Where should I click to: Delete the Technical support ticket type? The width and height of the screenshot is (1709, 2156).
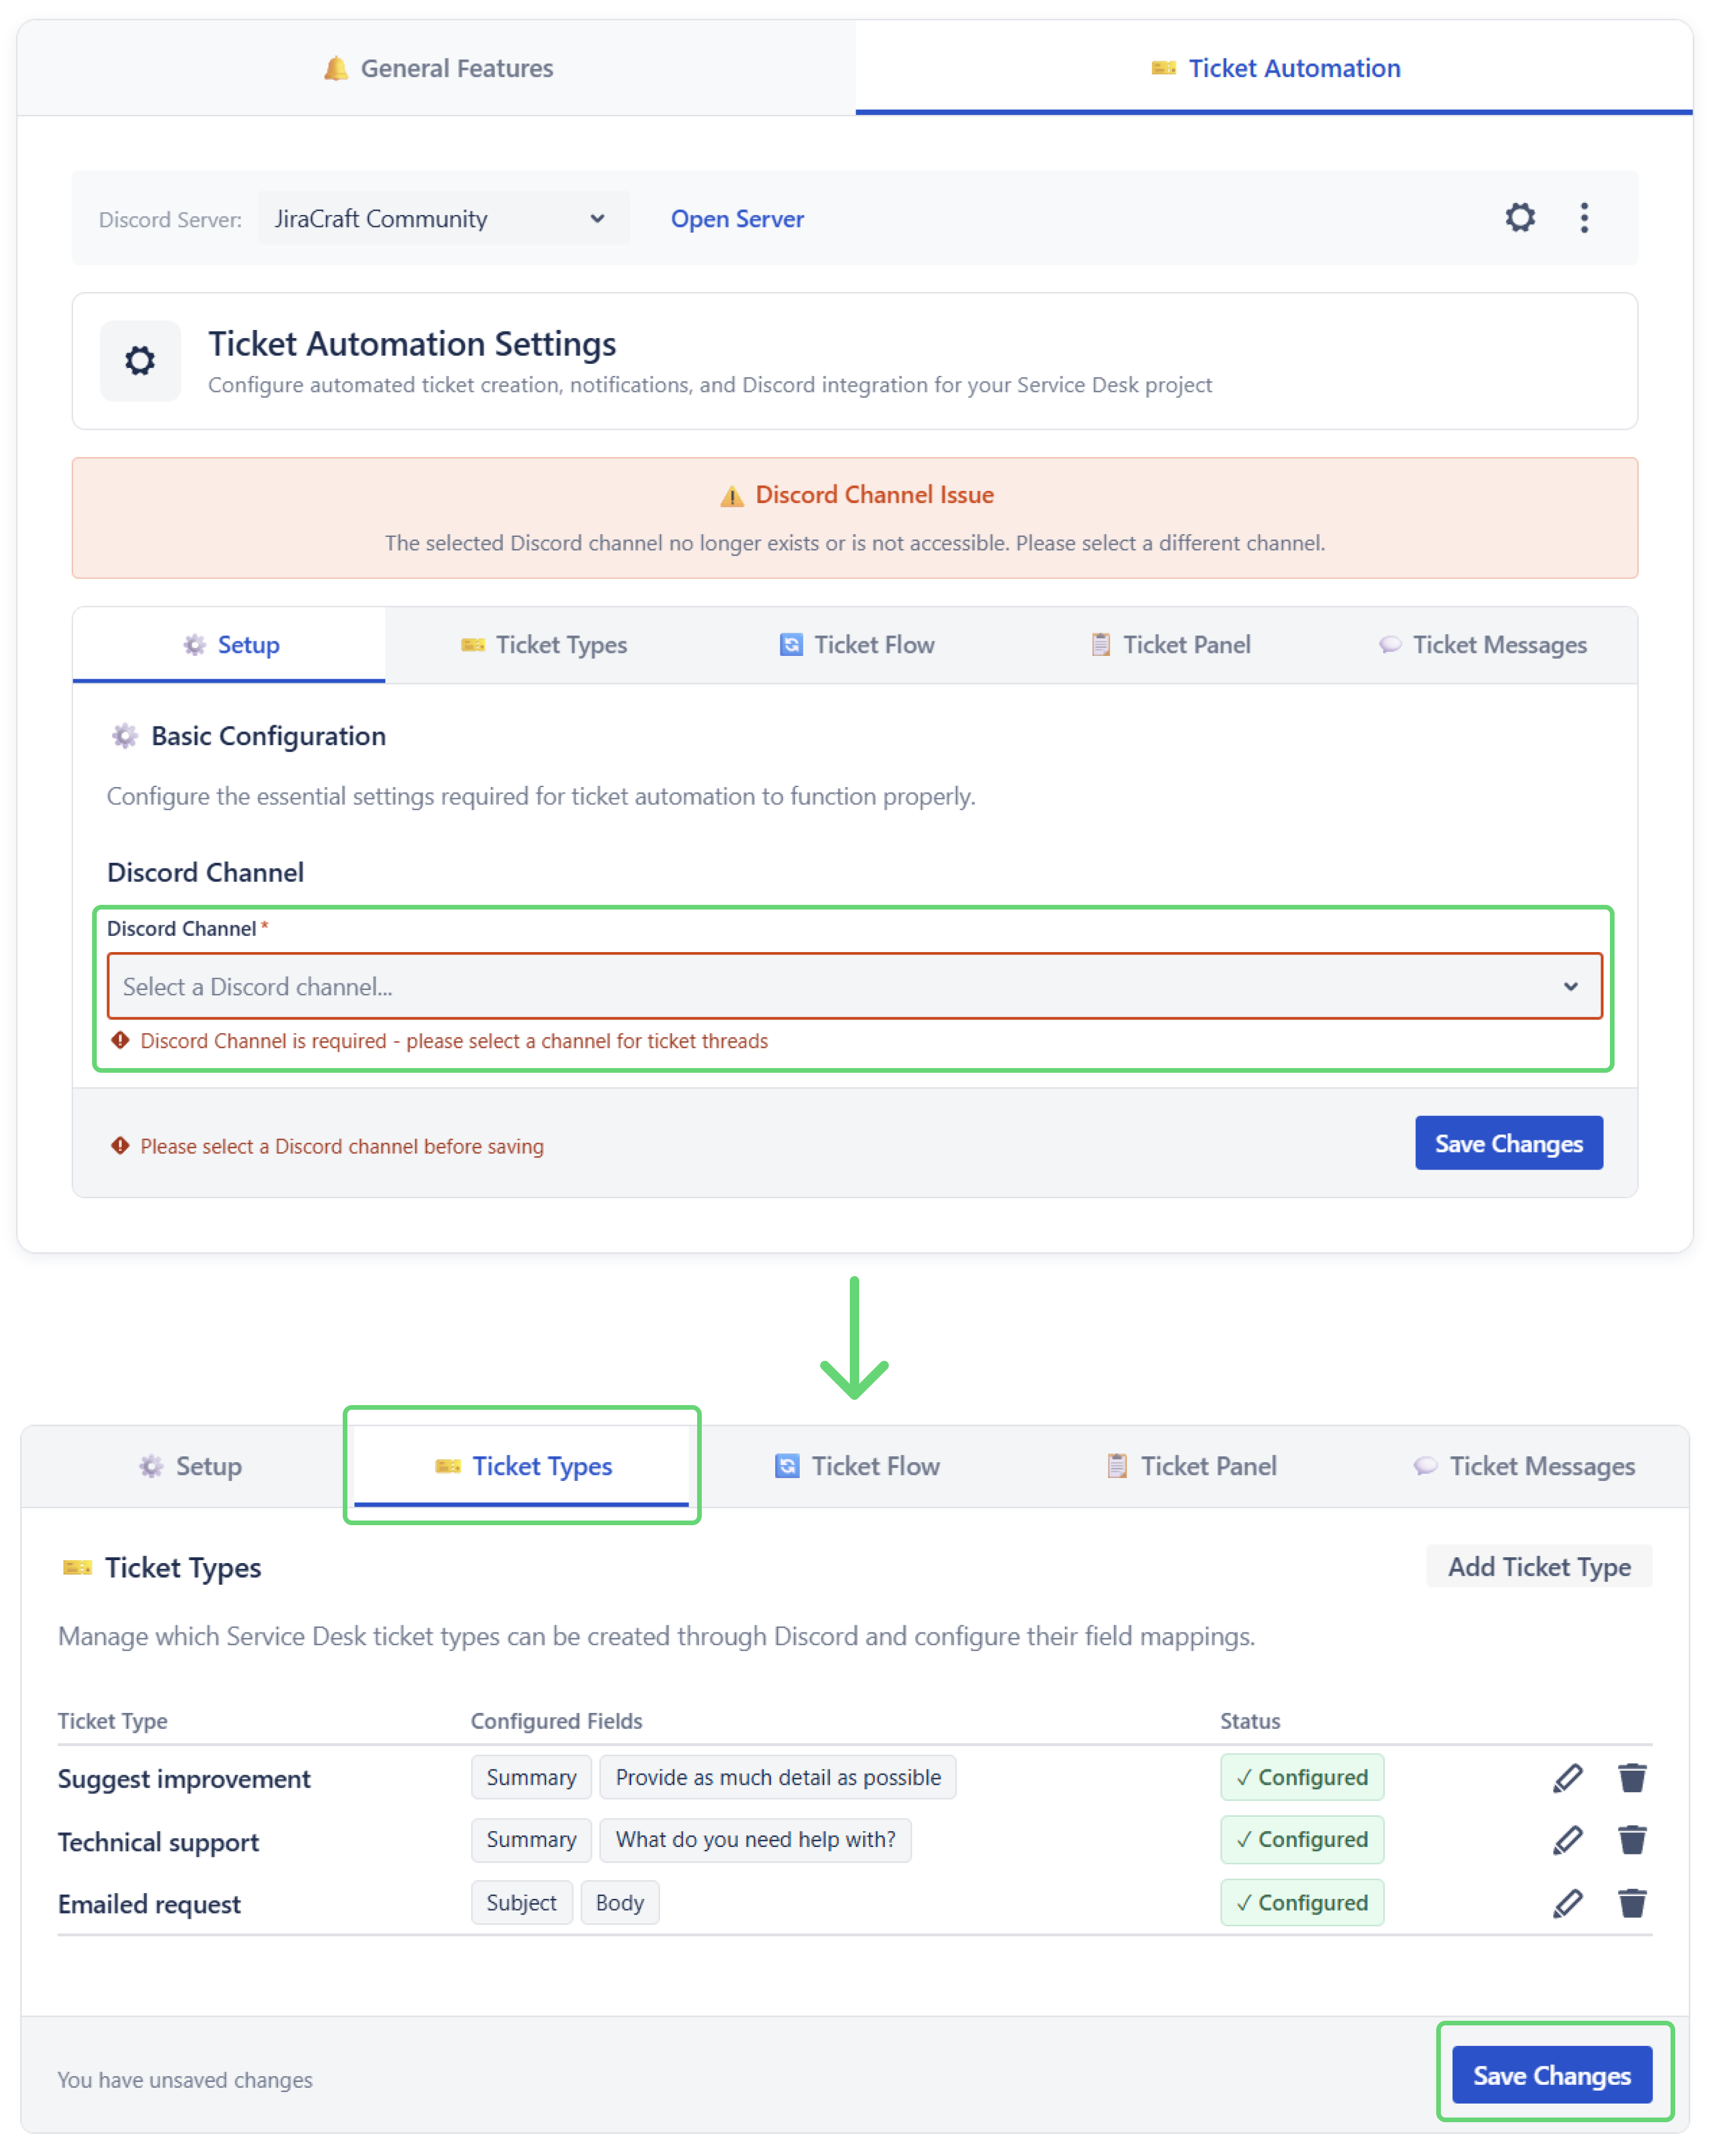coord(1633,1840)
